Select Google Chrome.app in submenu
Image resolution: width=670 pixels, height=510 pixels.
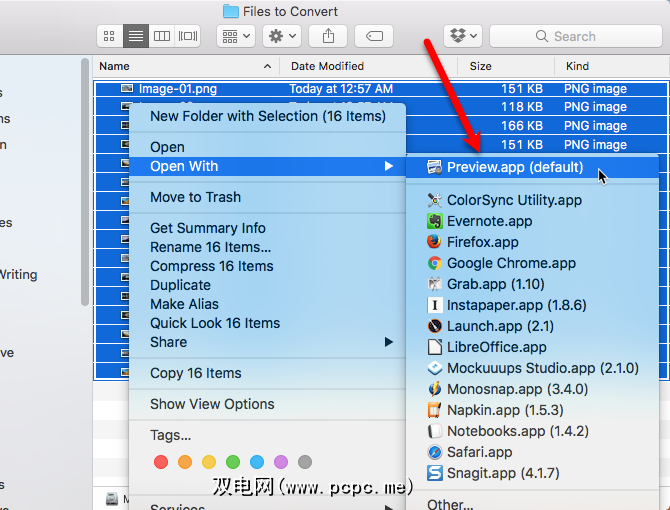click(x=511, y=263)
